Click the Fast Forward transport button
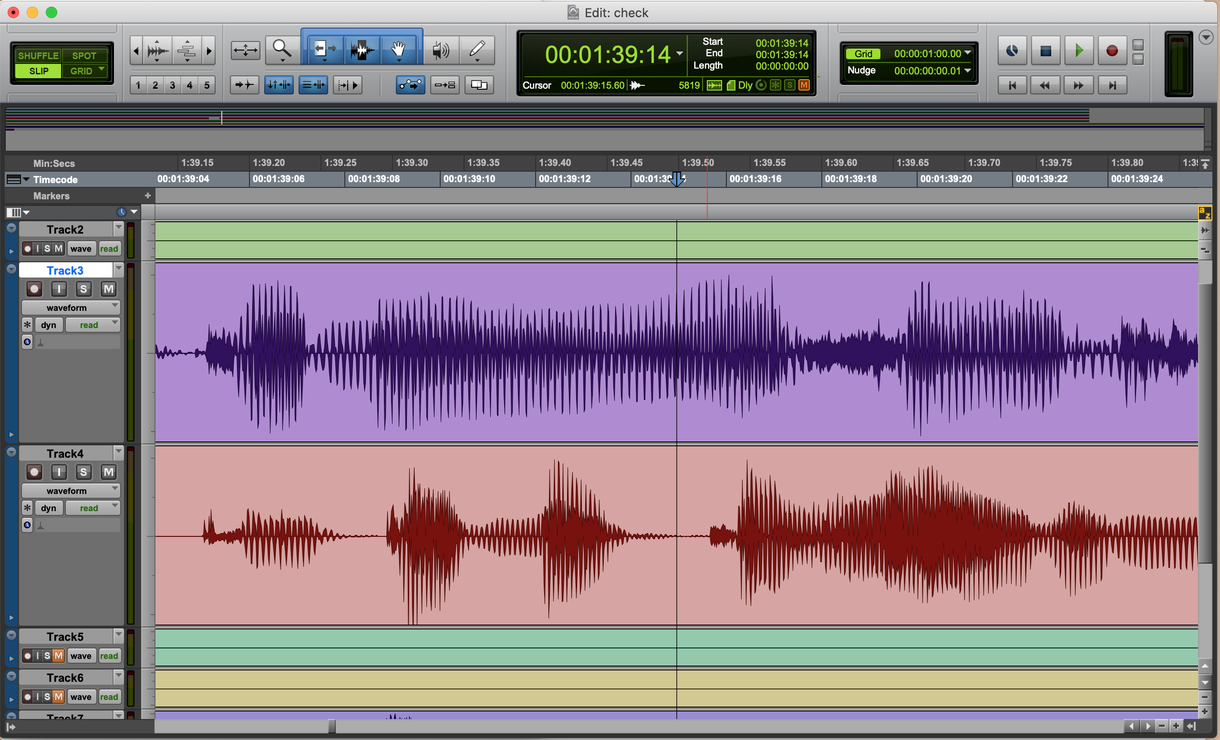Image resolution: width=1220 pixels, height=740 pixels. point(1078,86)
